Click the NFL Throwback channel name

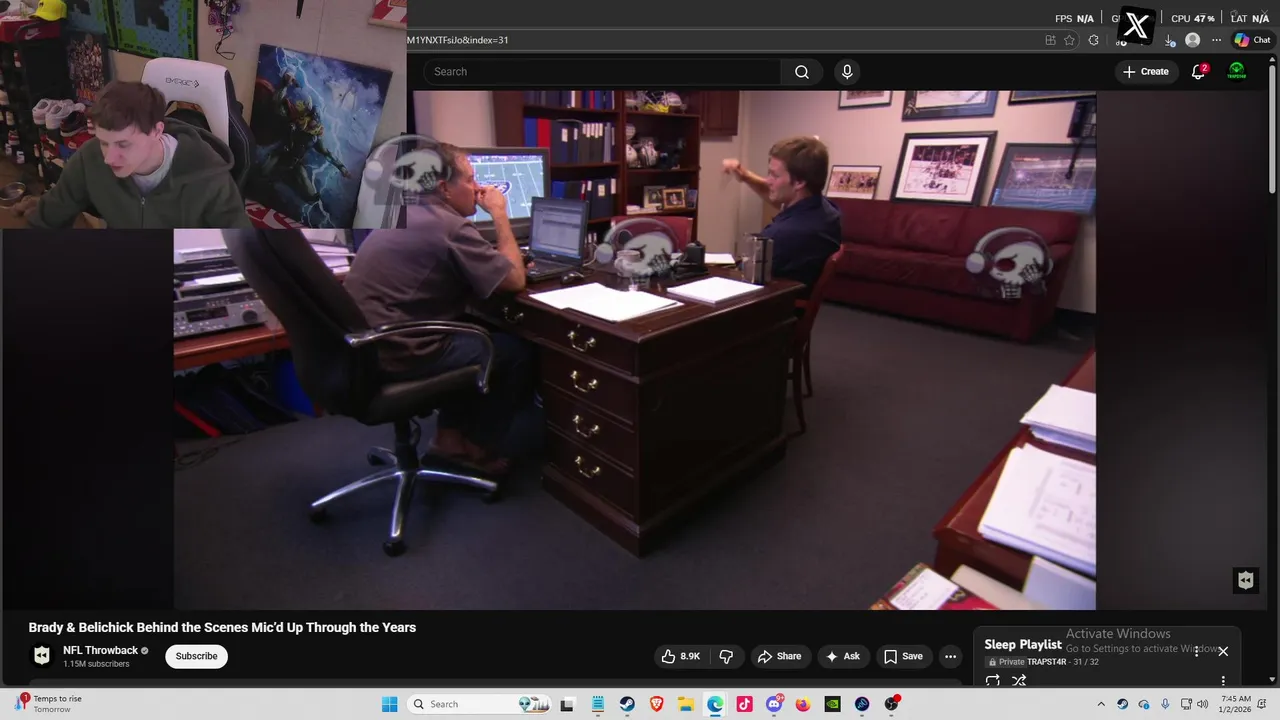tap(100, 650)
